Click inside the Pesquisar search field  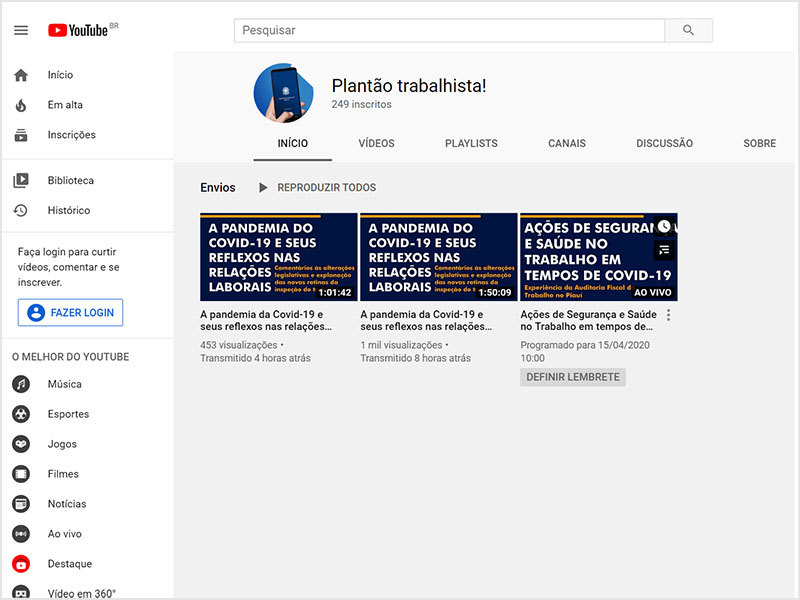(x=449, y=30)
